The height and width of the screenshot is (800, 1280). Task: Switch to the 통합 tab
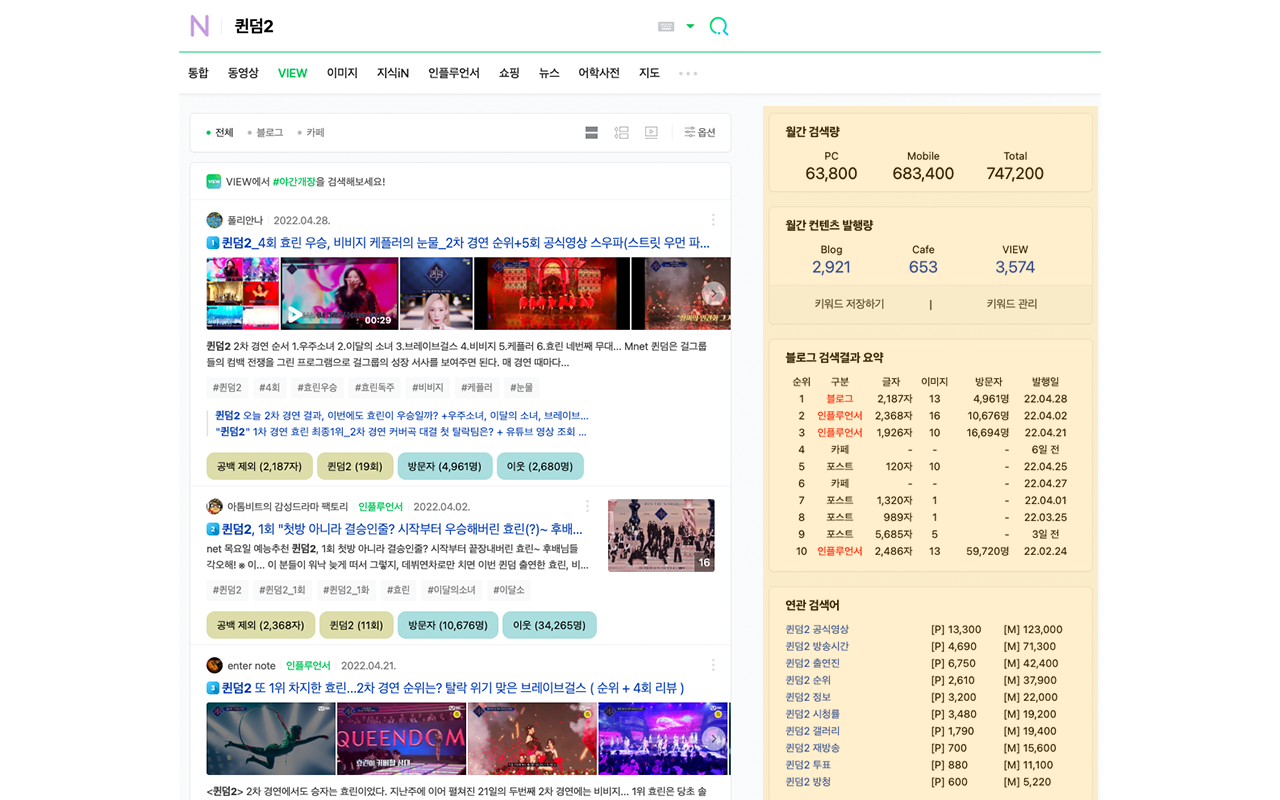198,73
